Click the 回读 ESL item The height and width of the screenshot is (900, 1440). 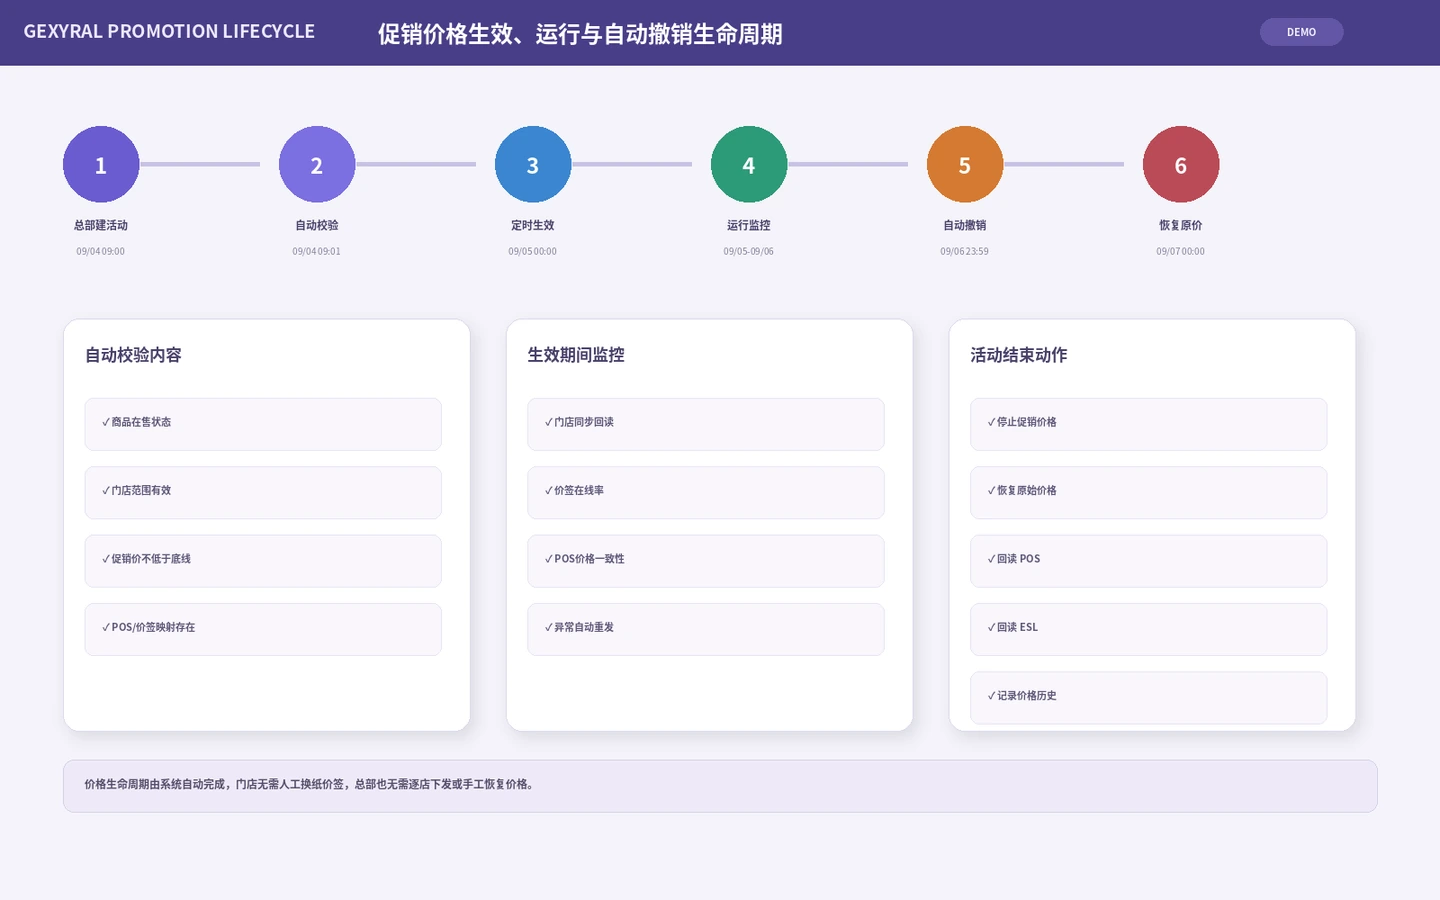pos(1149,629)
